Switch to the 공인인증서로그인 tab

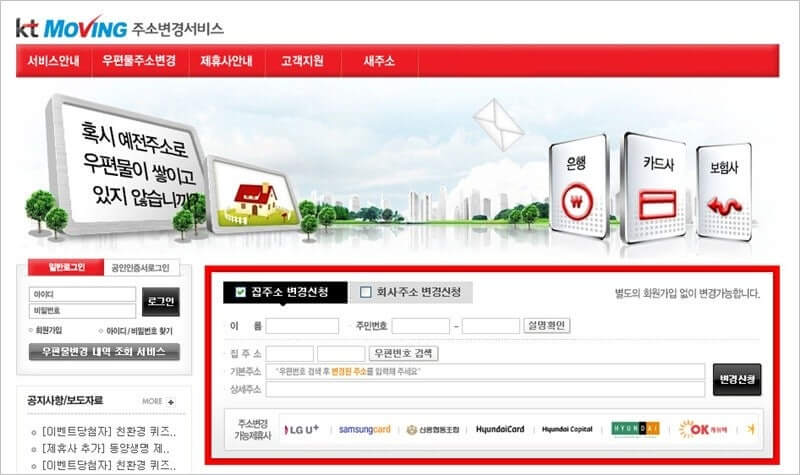click(141, 268)
